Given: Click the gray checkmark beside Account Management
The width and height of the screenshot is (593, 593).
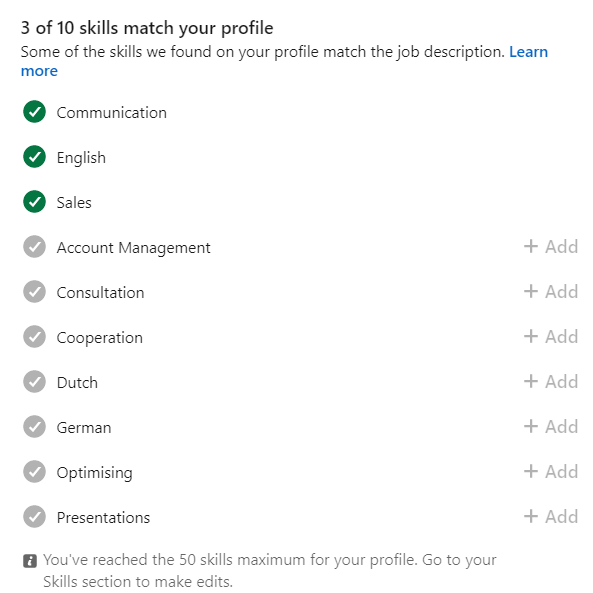Looking at the screenshot, I should click(x=34, y=247).
